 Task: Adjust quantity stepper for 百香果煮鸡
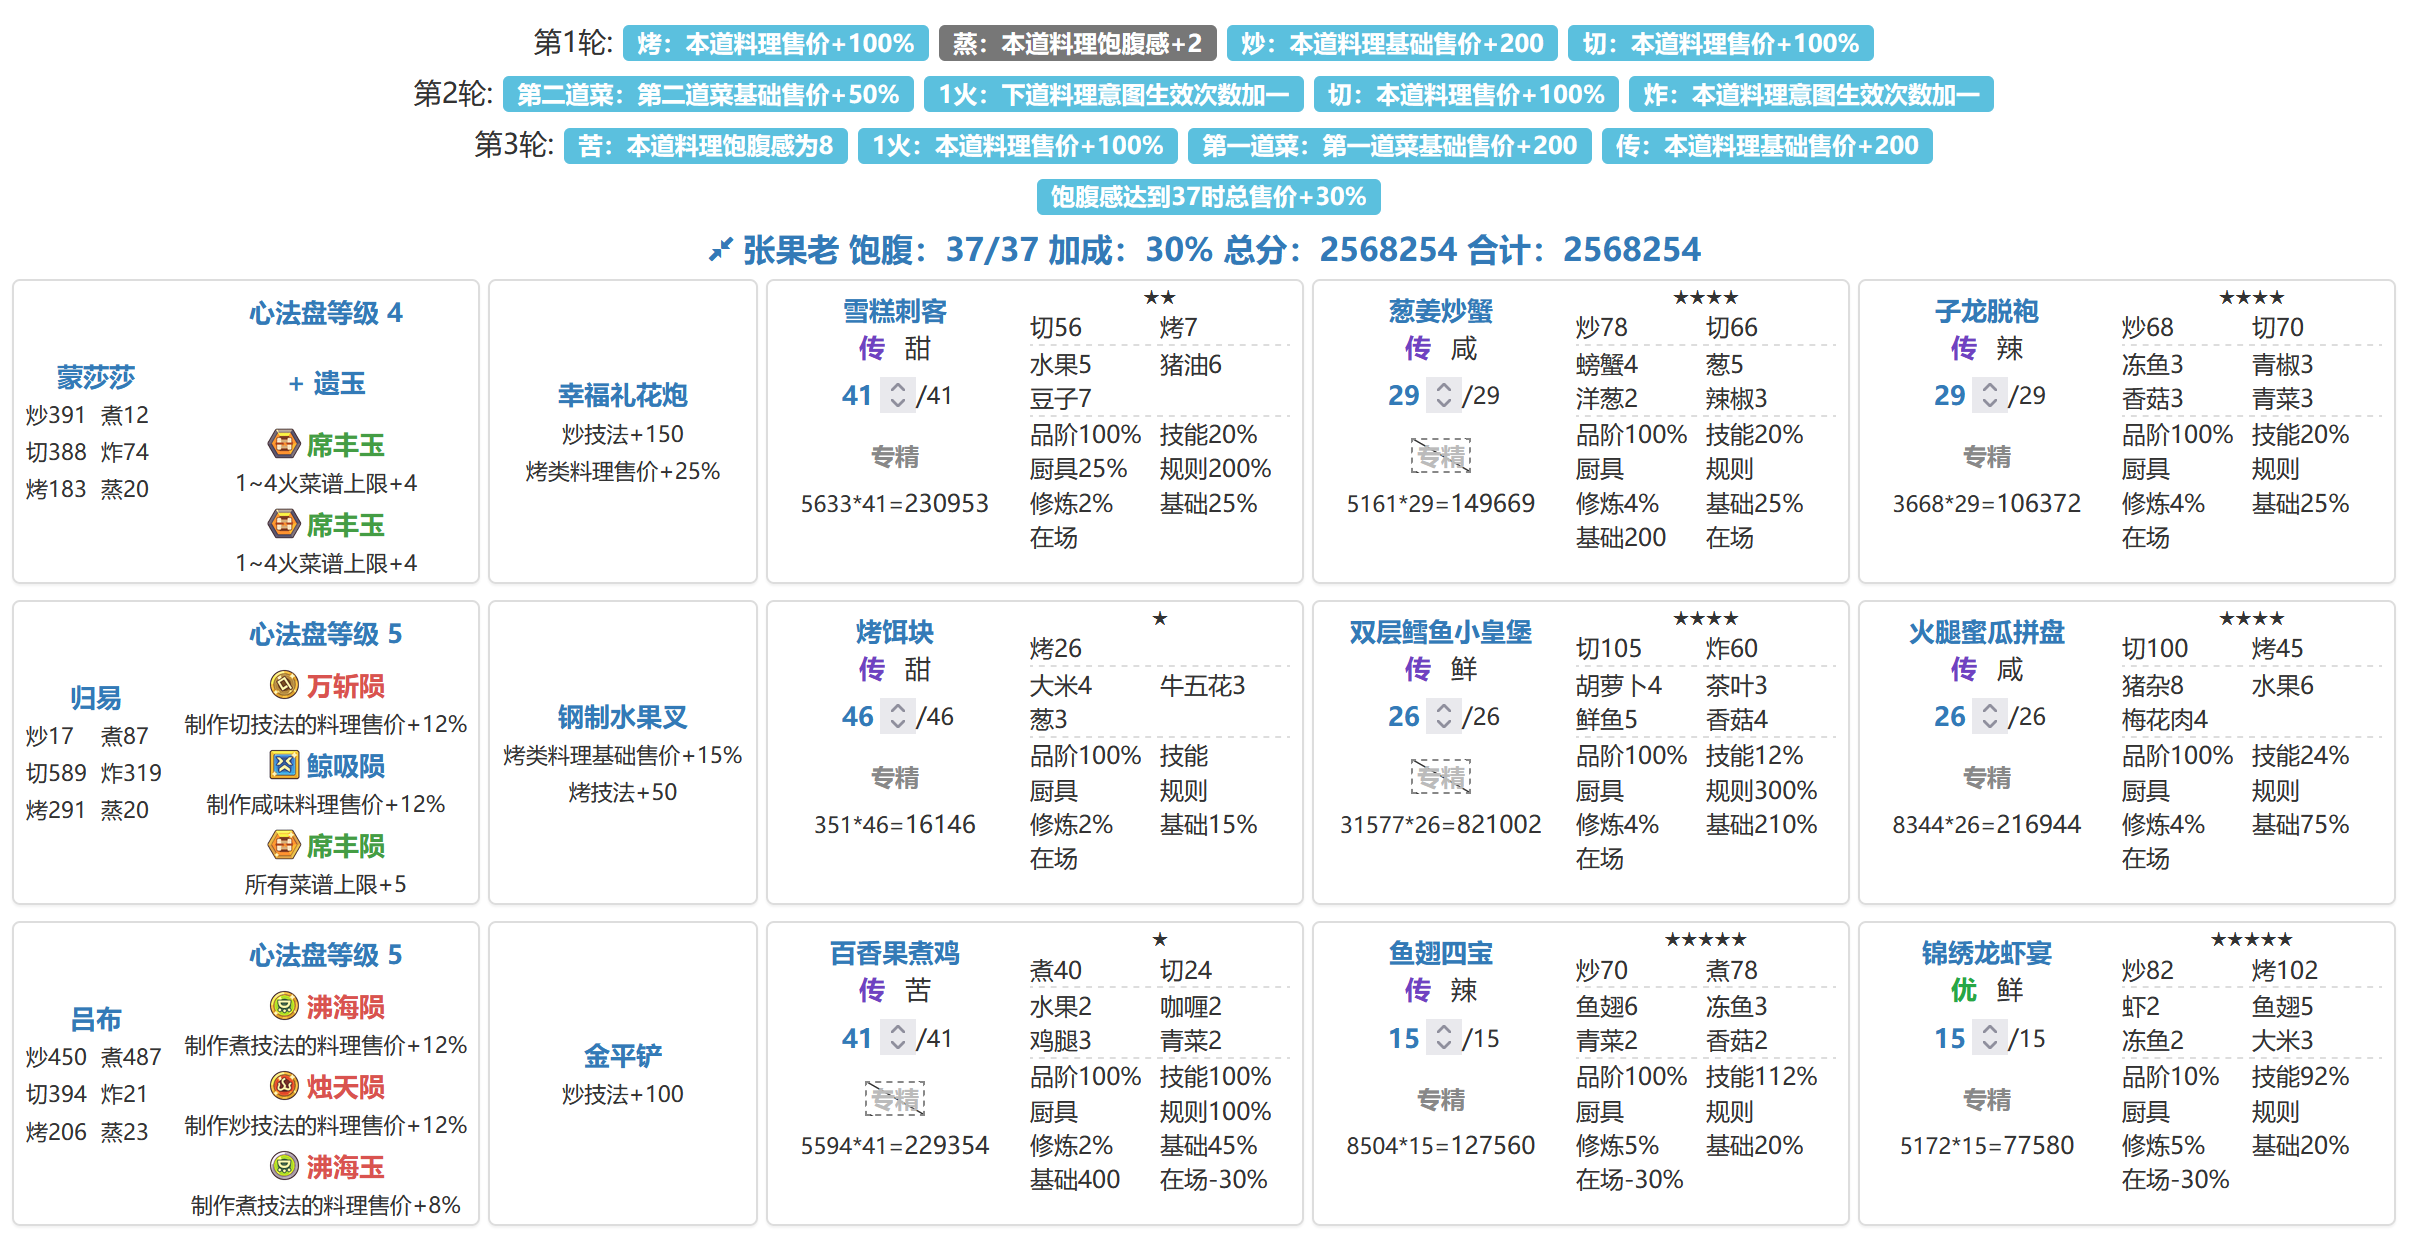[898, 1038]
